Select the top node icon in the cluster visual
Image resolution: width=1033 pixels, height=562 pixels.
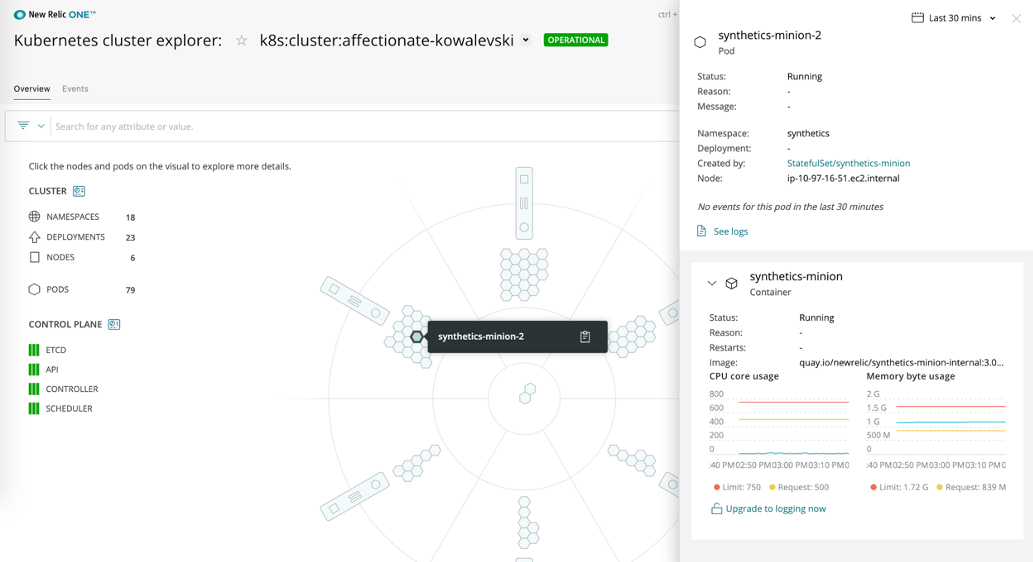tap(524, 203)
